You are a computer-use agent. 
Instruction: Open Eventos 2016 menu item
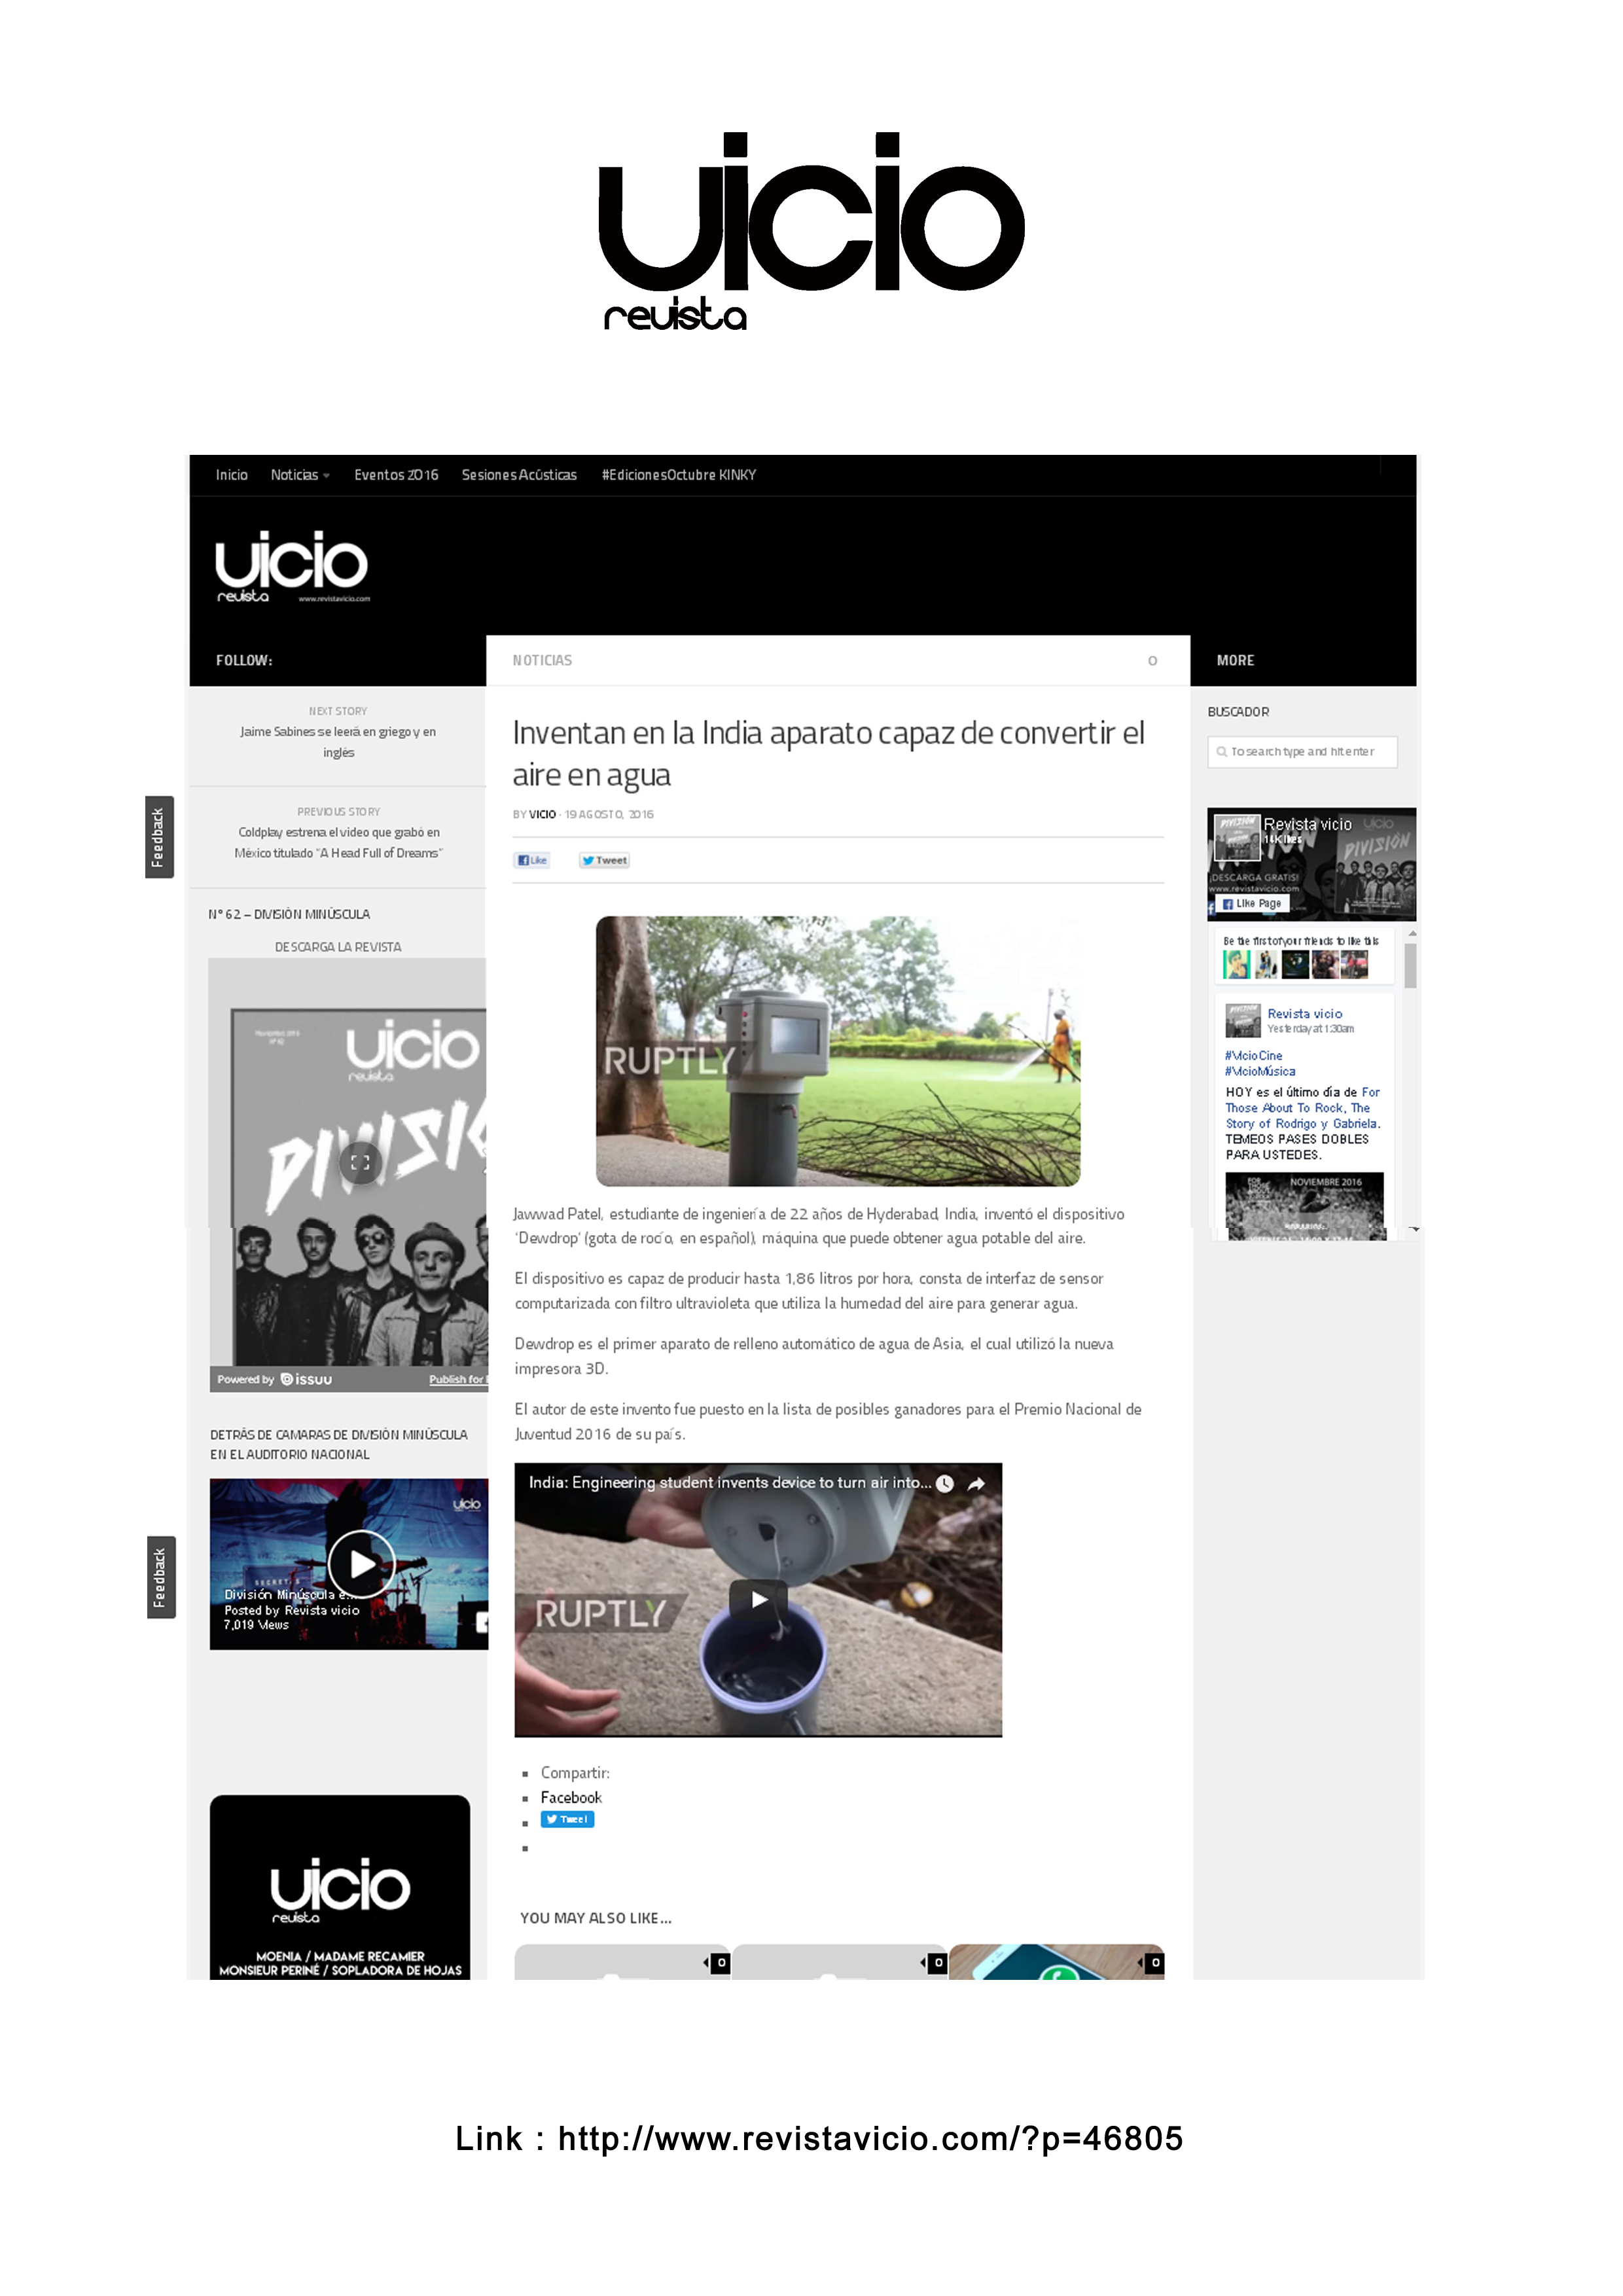tap(396, 475)
